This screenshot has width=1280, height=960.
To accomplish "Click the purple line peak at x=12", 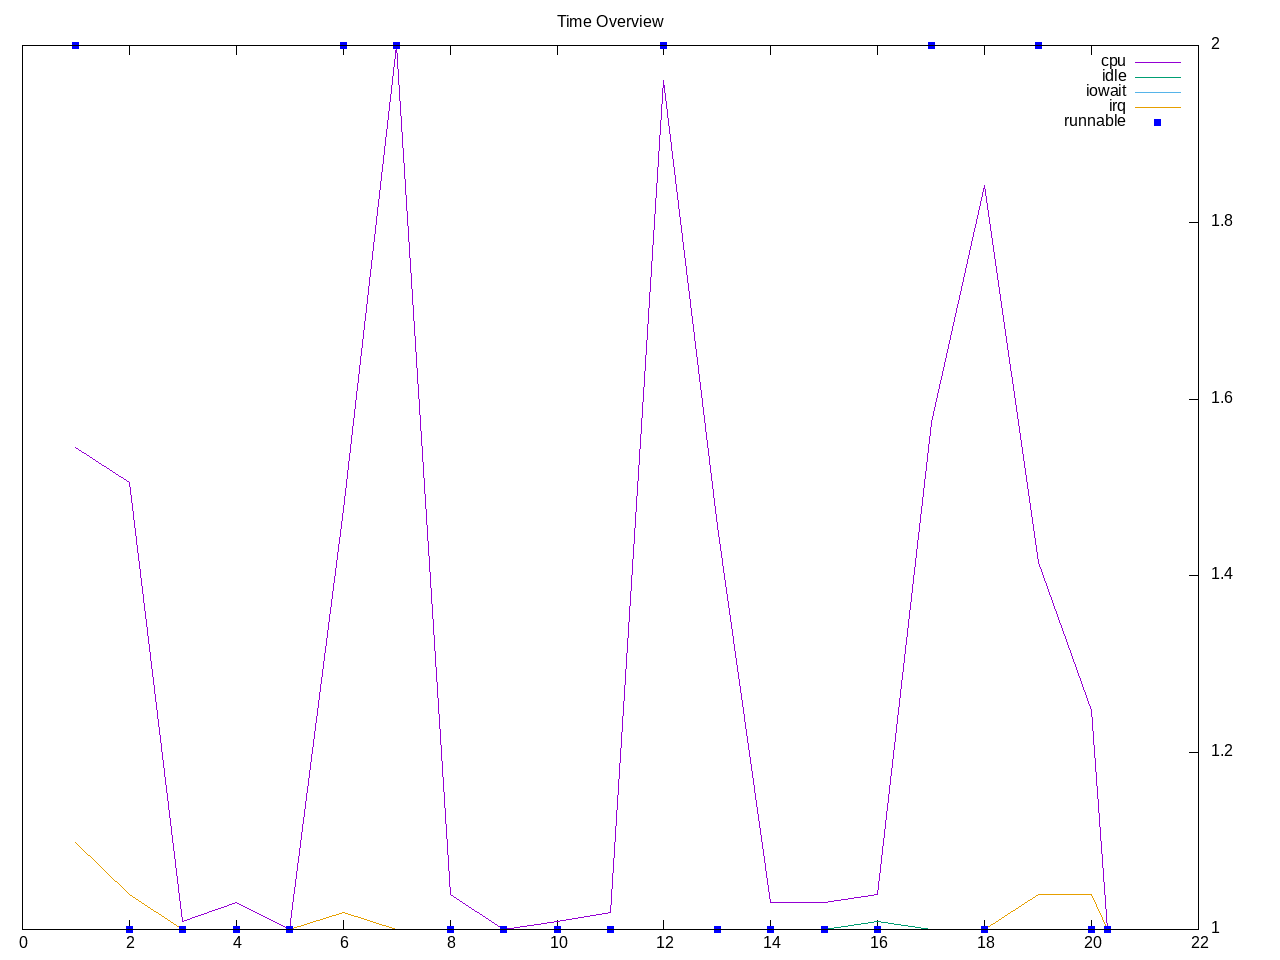I will pos(663,81).
